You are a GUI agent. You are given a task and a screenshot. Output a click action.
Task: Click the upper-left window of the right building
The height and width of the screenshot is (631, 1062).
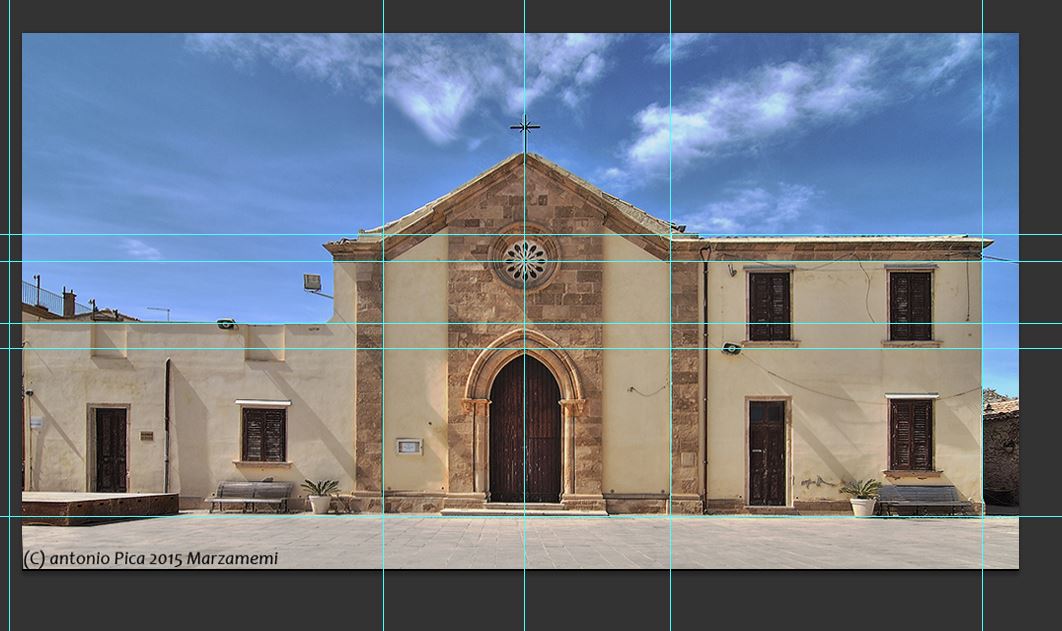[x=770, y=306]
